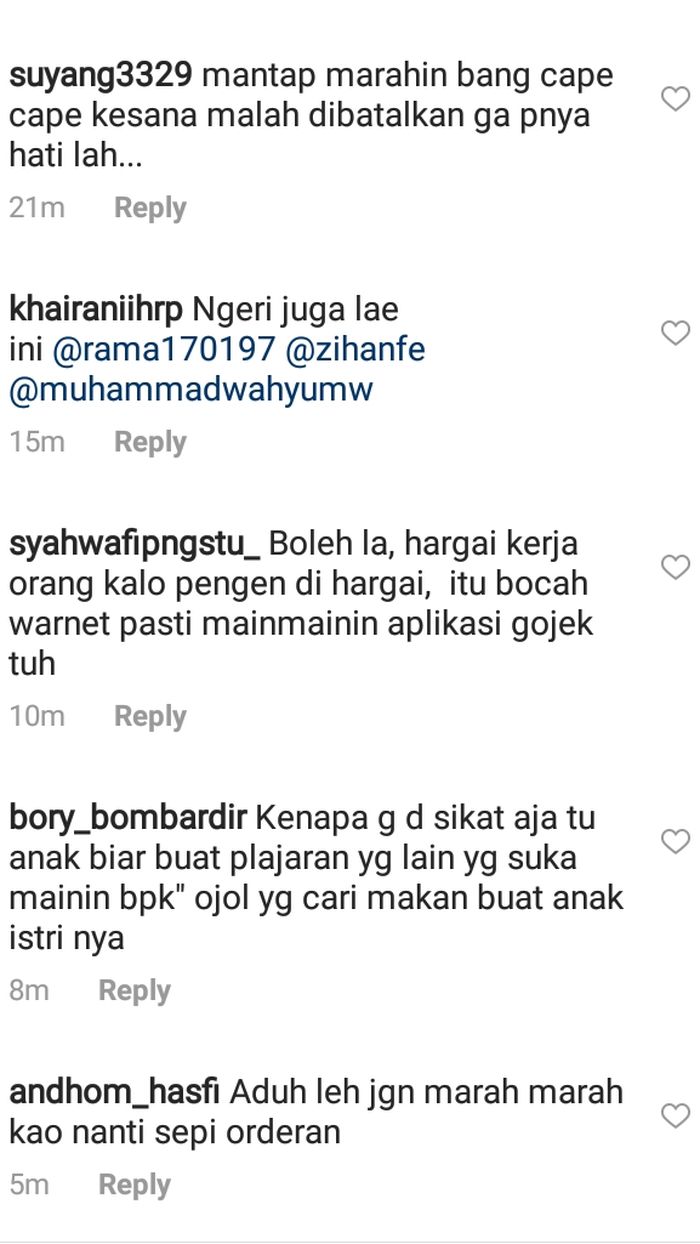Tap the heart next to khairaniihrp's comment

pyautogui.click(x=677, y=333)
